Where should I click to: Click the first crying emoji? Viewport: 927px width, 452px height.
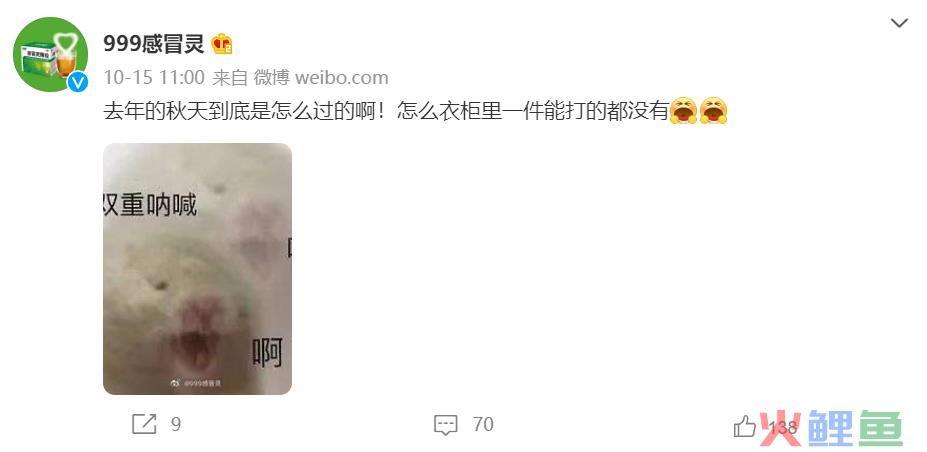pos(683,110)
